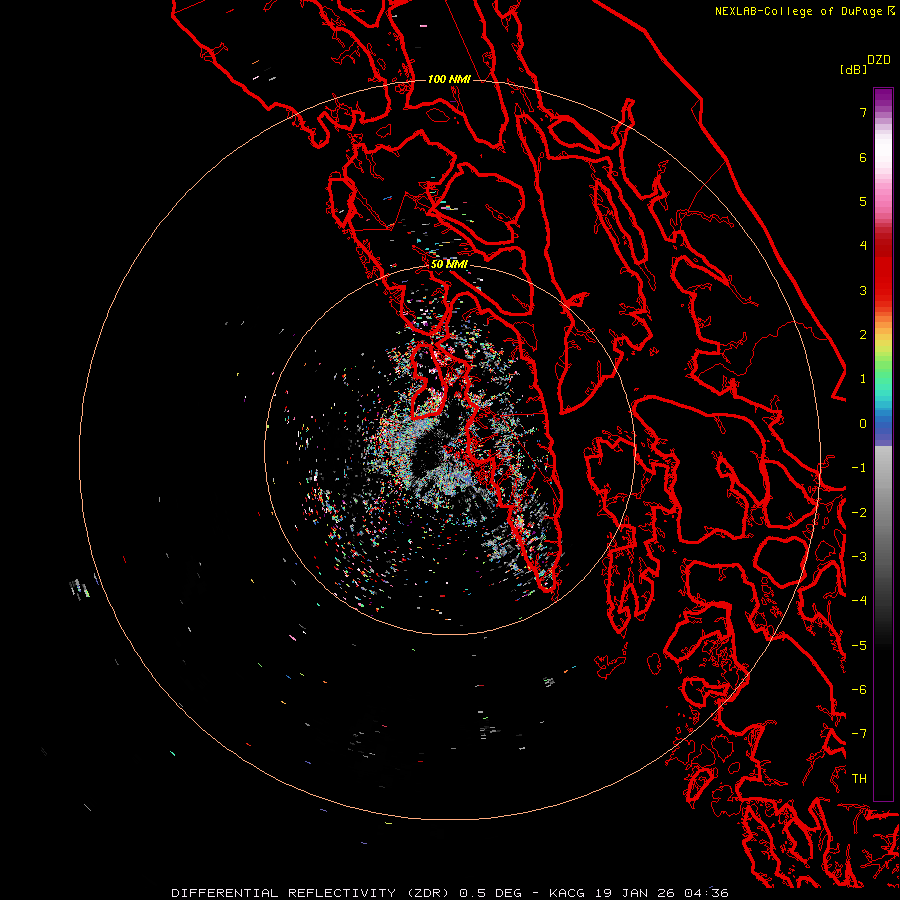The image size is (900, 900).
Task: Click the colorbar label "4"
Action: 863,246
